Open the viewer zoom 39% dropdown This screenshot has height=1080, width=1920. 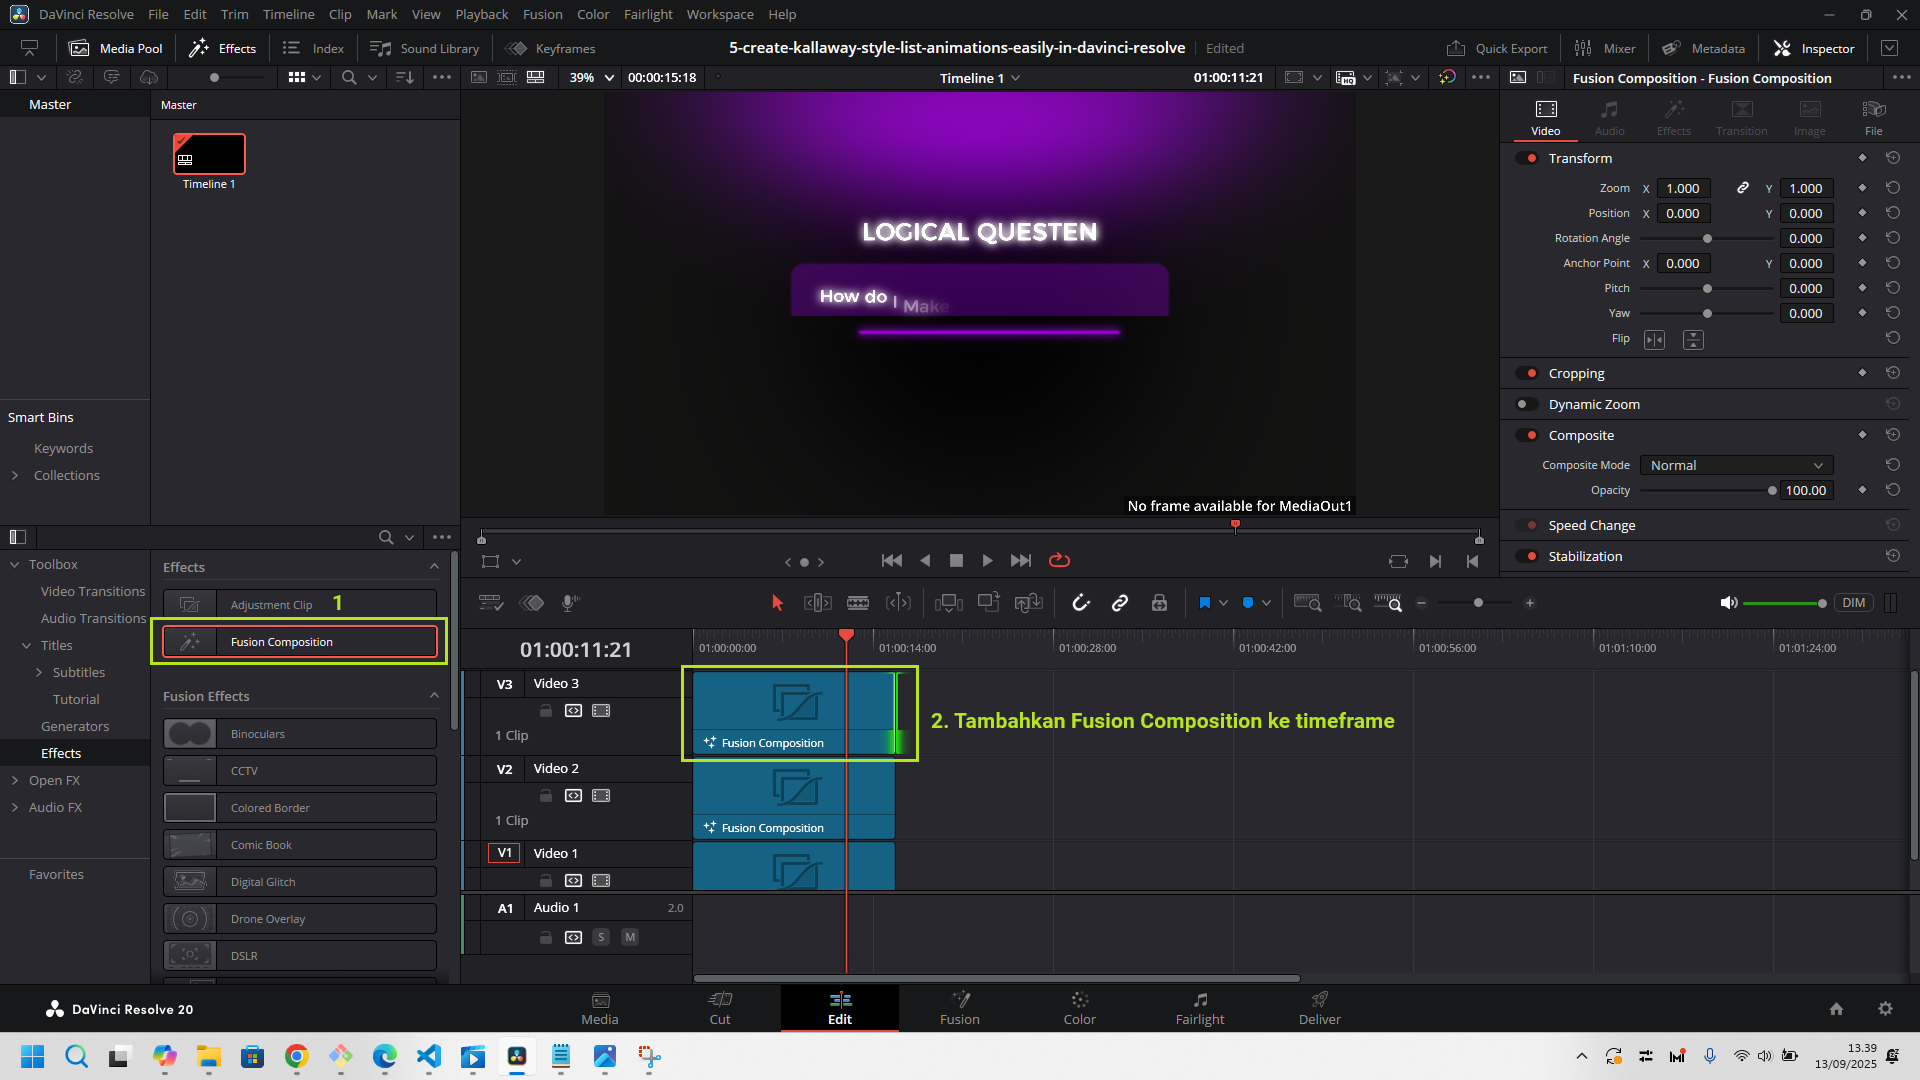tap(592, 77)
